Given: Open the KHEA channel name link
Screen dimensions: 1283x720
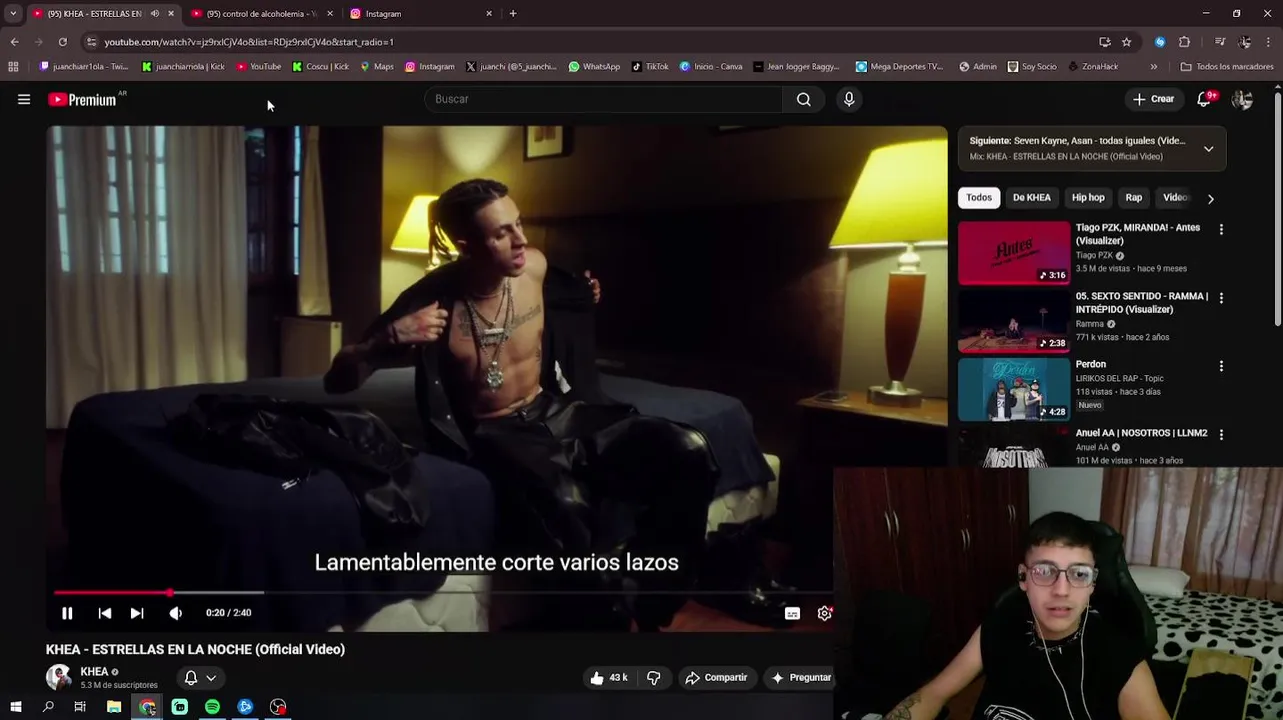Looking at the screenshot, I should click(94, 672).
